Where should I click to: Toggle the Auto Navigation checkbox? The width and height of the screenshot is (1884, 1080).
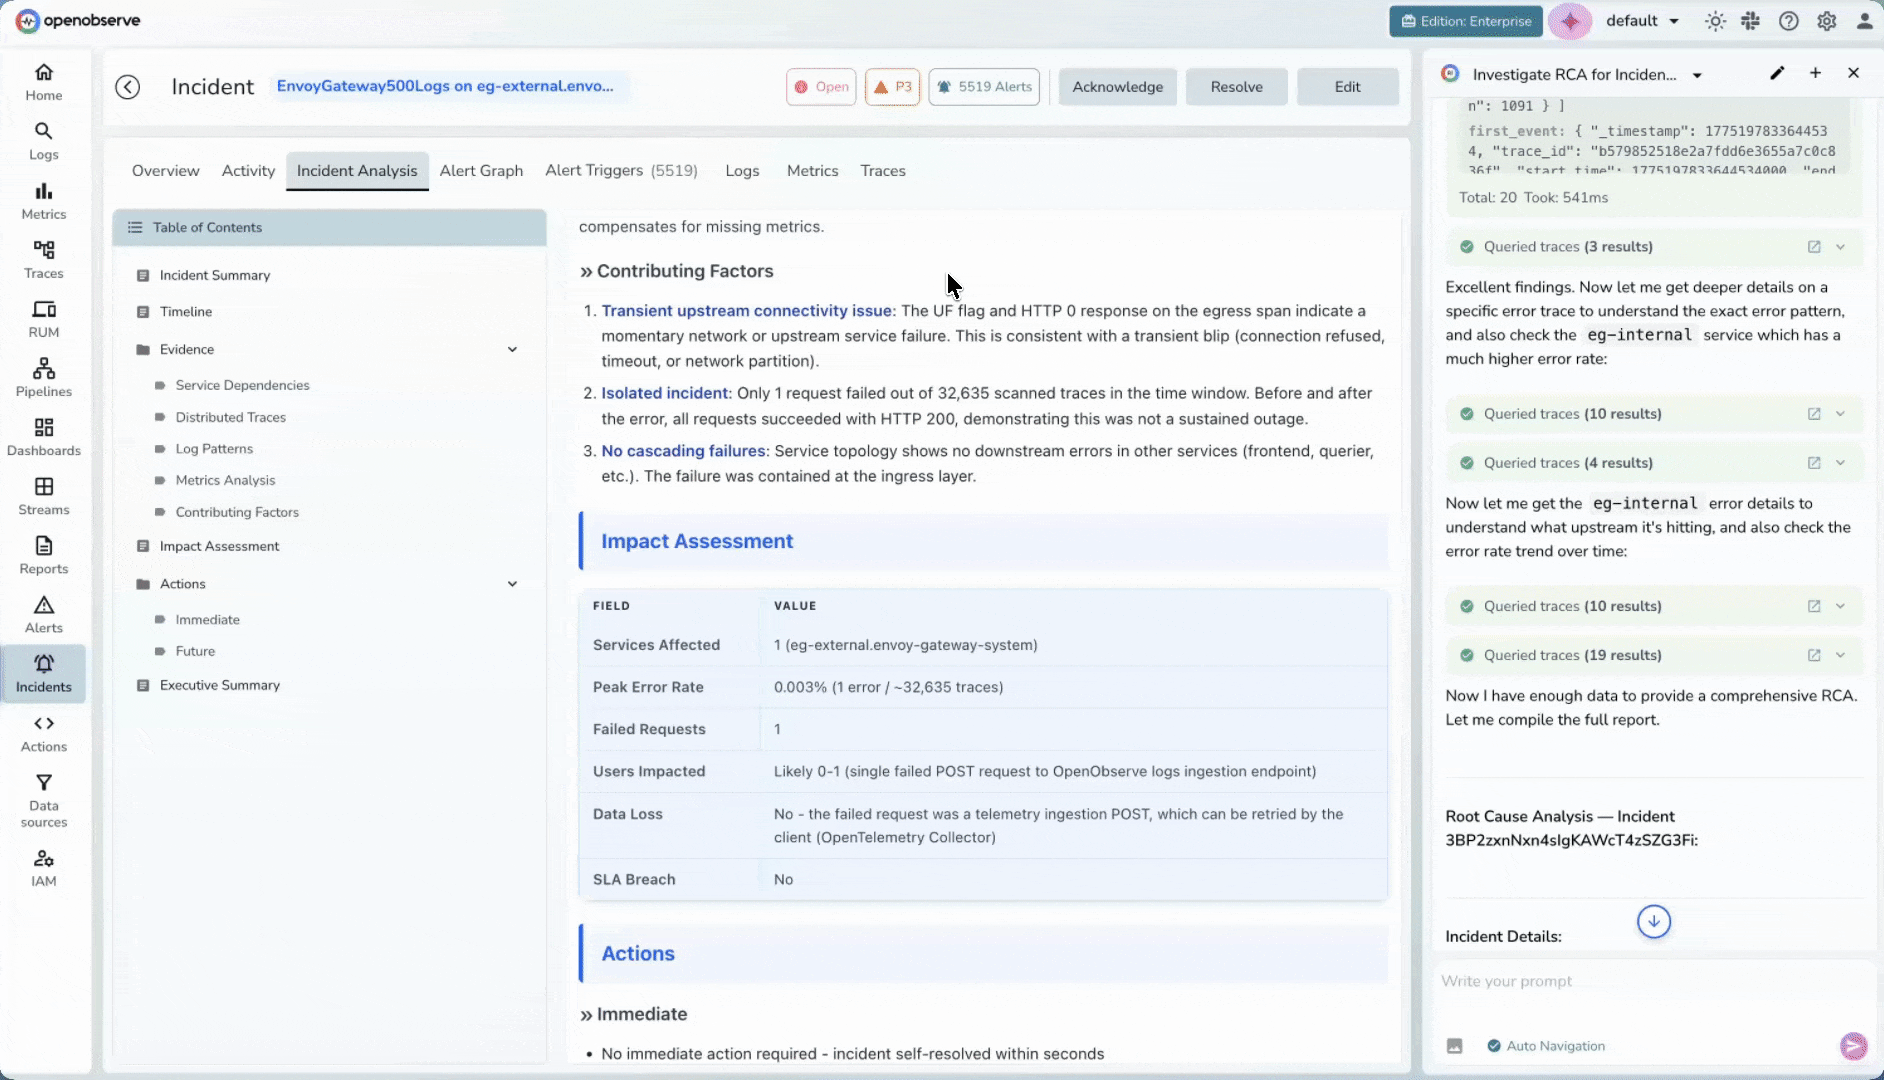coord(1494,1046)
